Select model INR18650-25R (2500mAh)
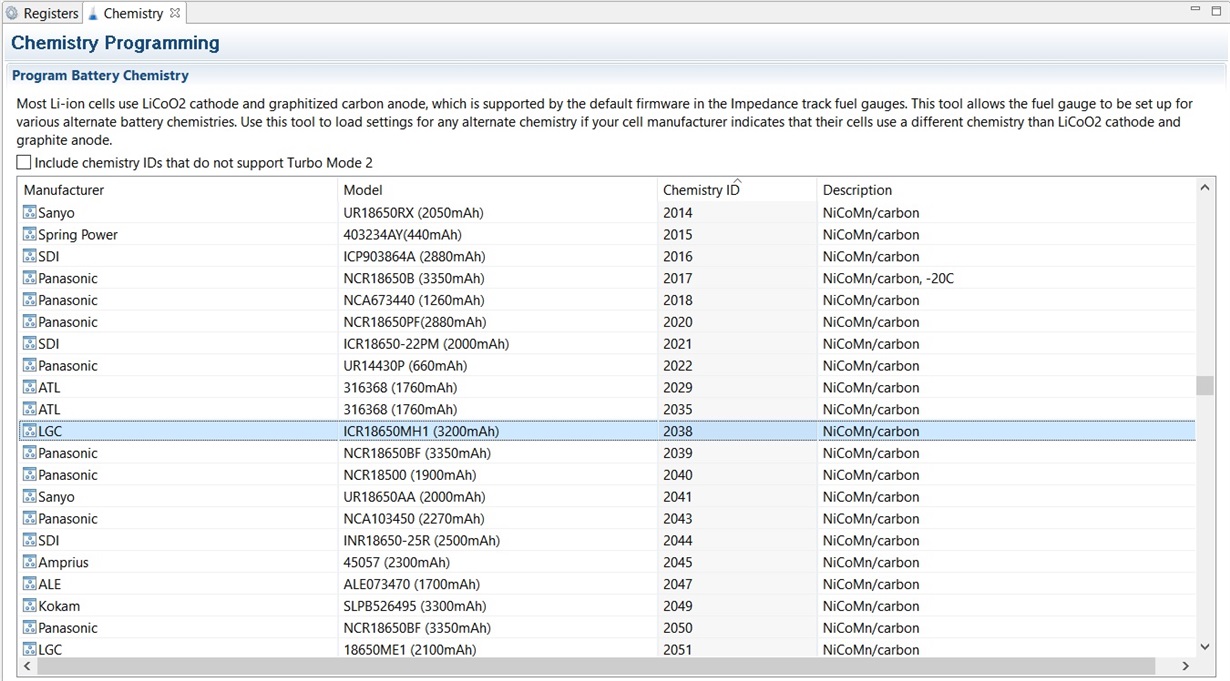This screenshot has width=1230, height=681. 422,541
